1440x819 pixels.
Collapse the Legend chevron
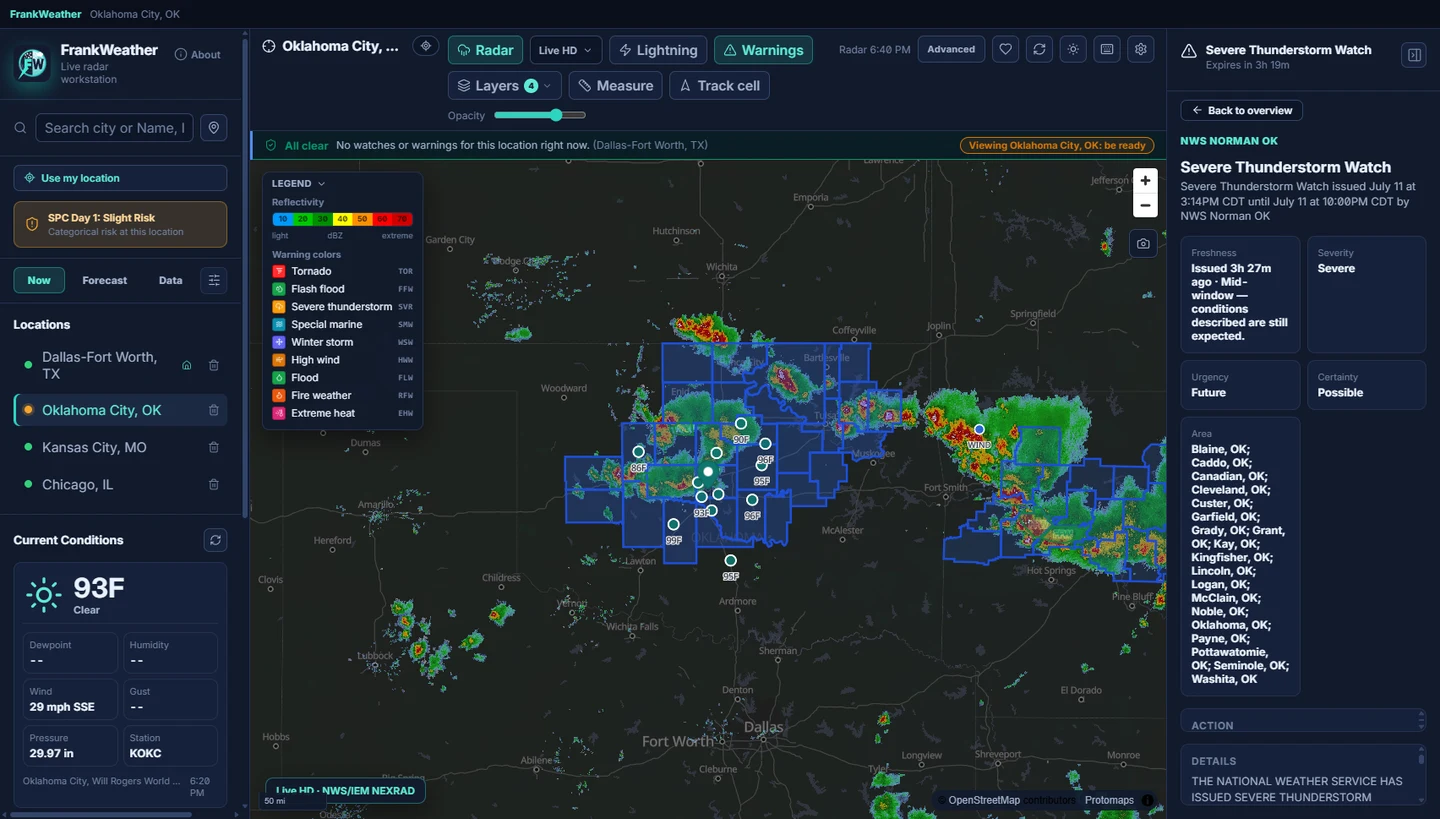pyautogui.click(x=321, y=184)
